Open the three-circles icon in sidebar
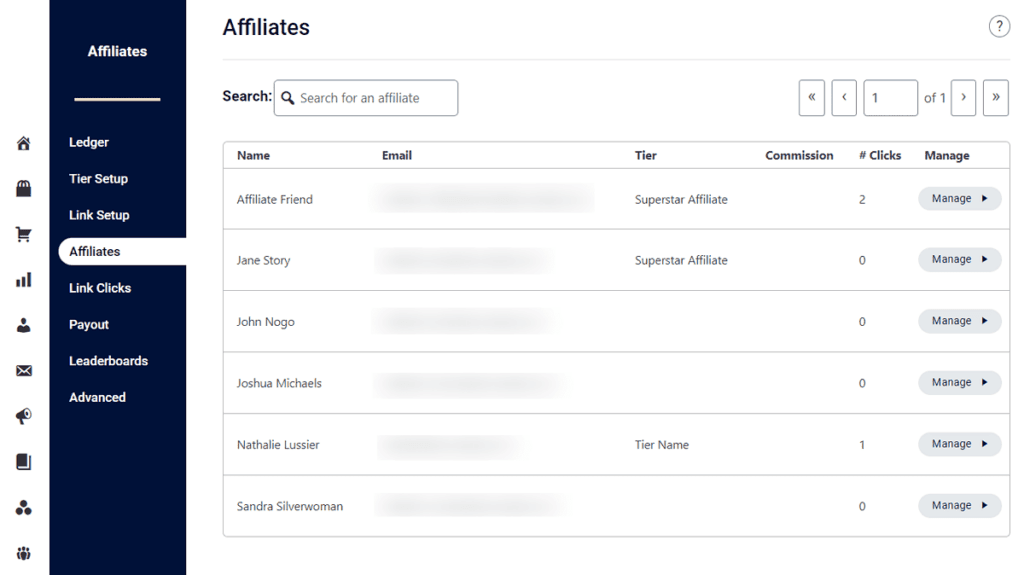The image size is (1024, 575). pos(24,508)
